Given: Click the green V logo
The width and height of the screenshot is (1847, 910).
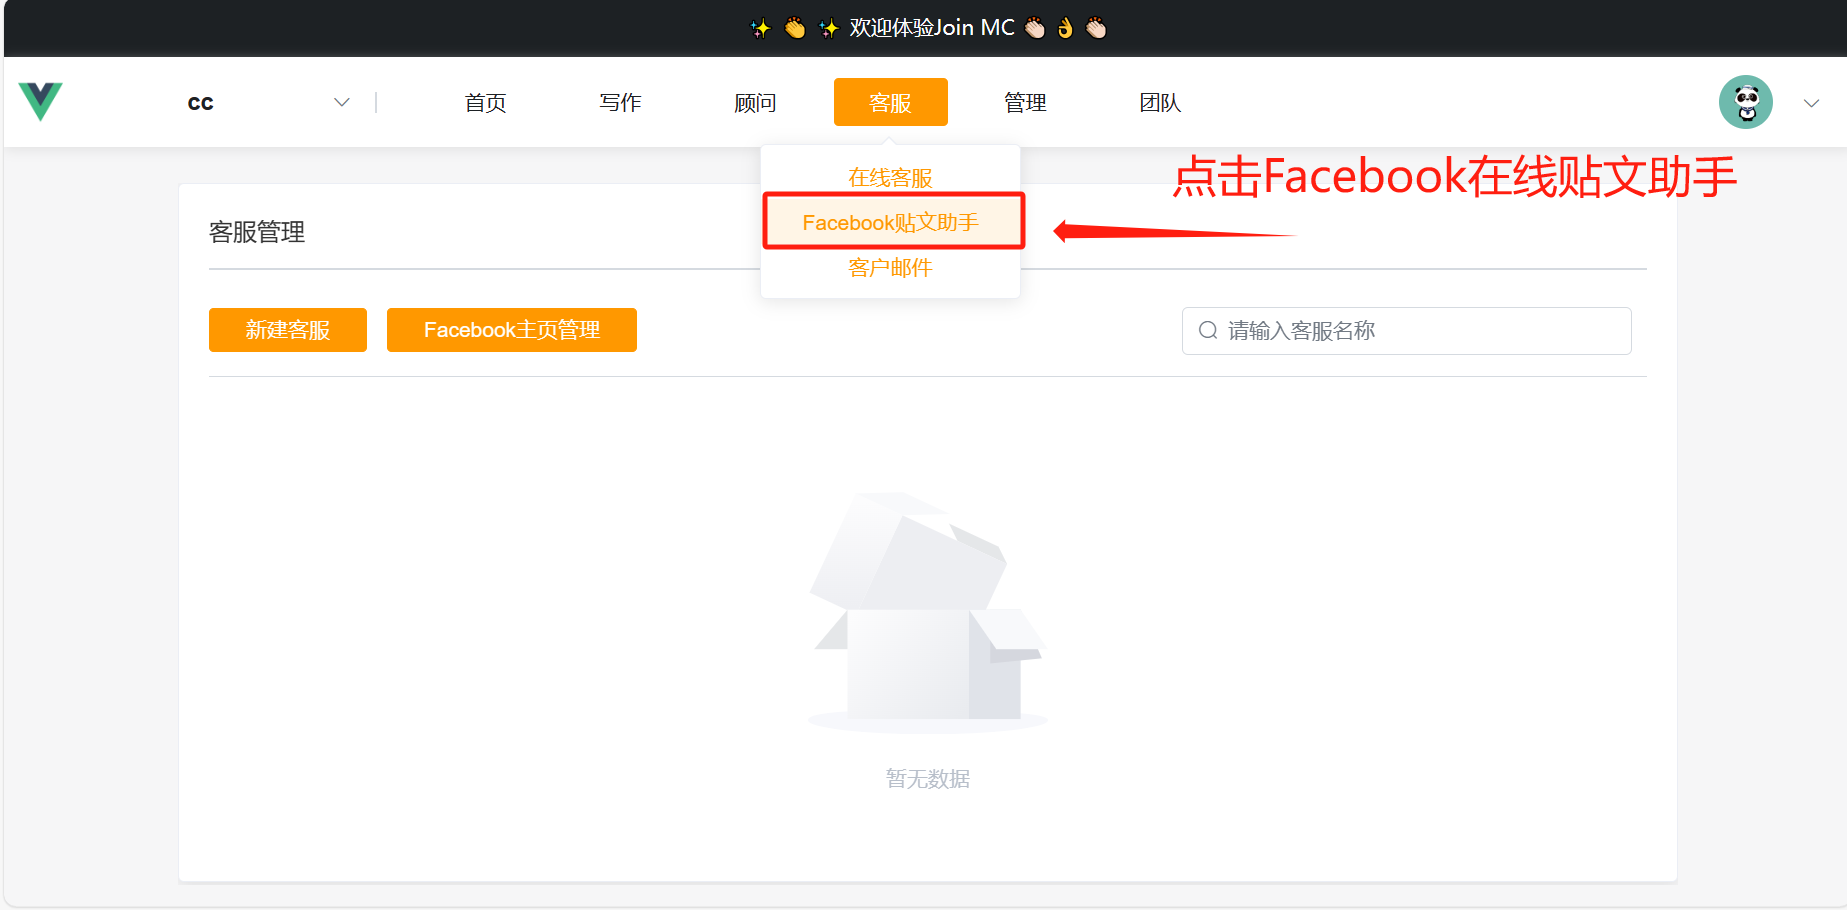Looking at the screenshot, I should (40, 102).
